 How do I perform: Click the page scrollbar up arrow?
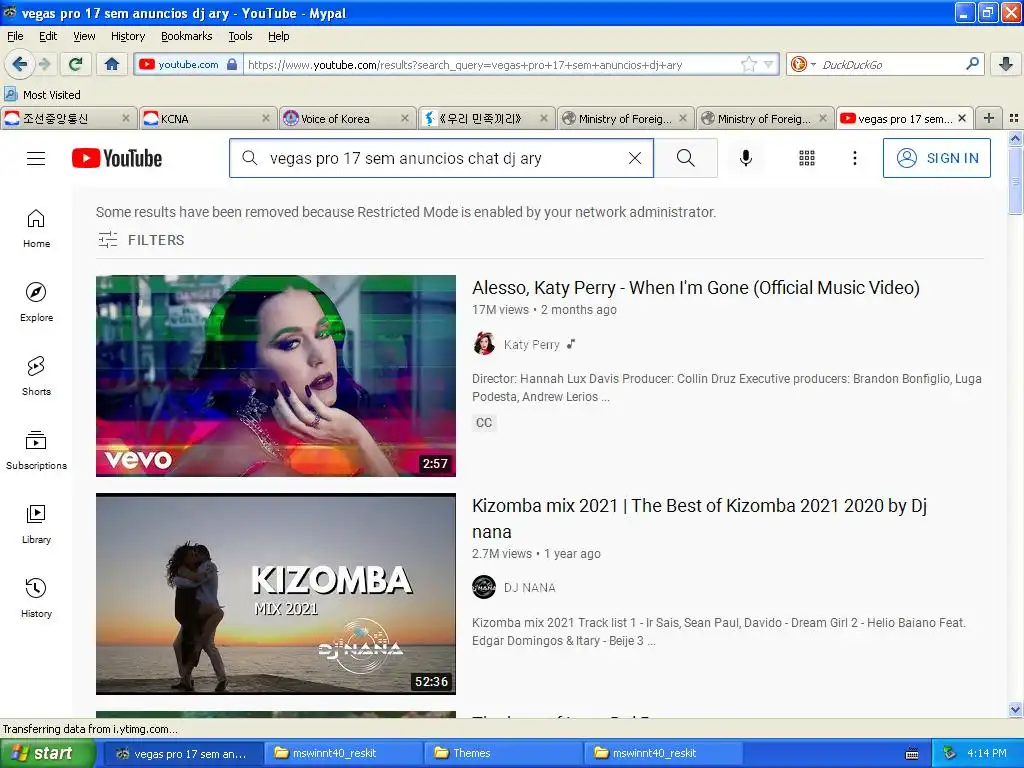1016,138
